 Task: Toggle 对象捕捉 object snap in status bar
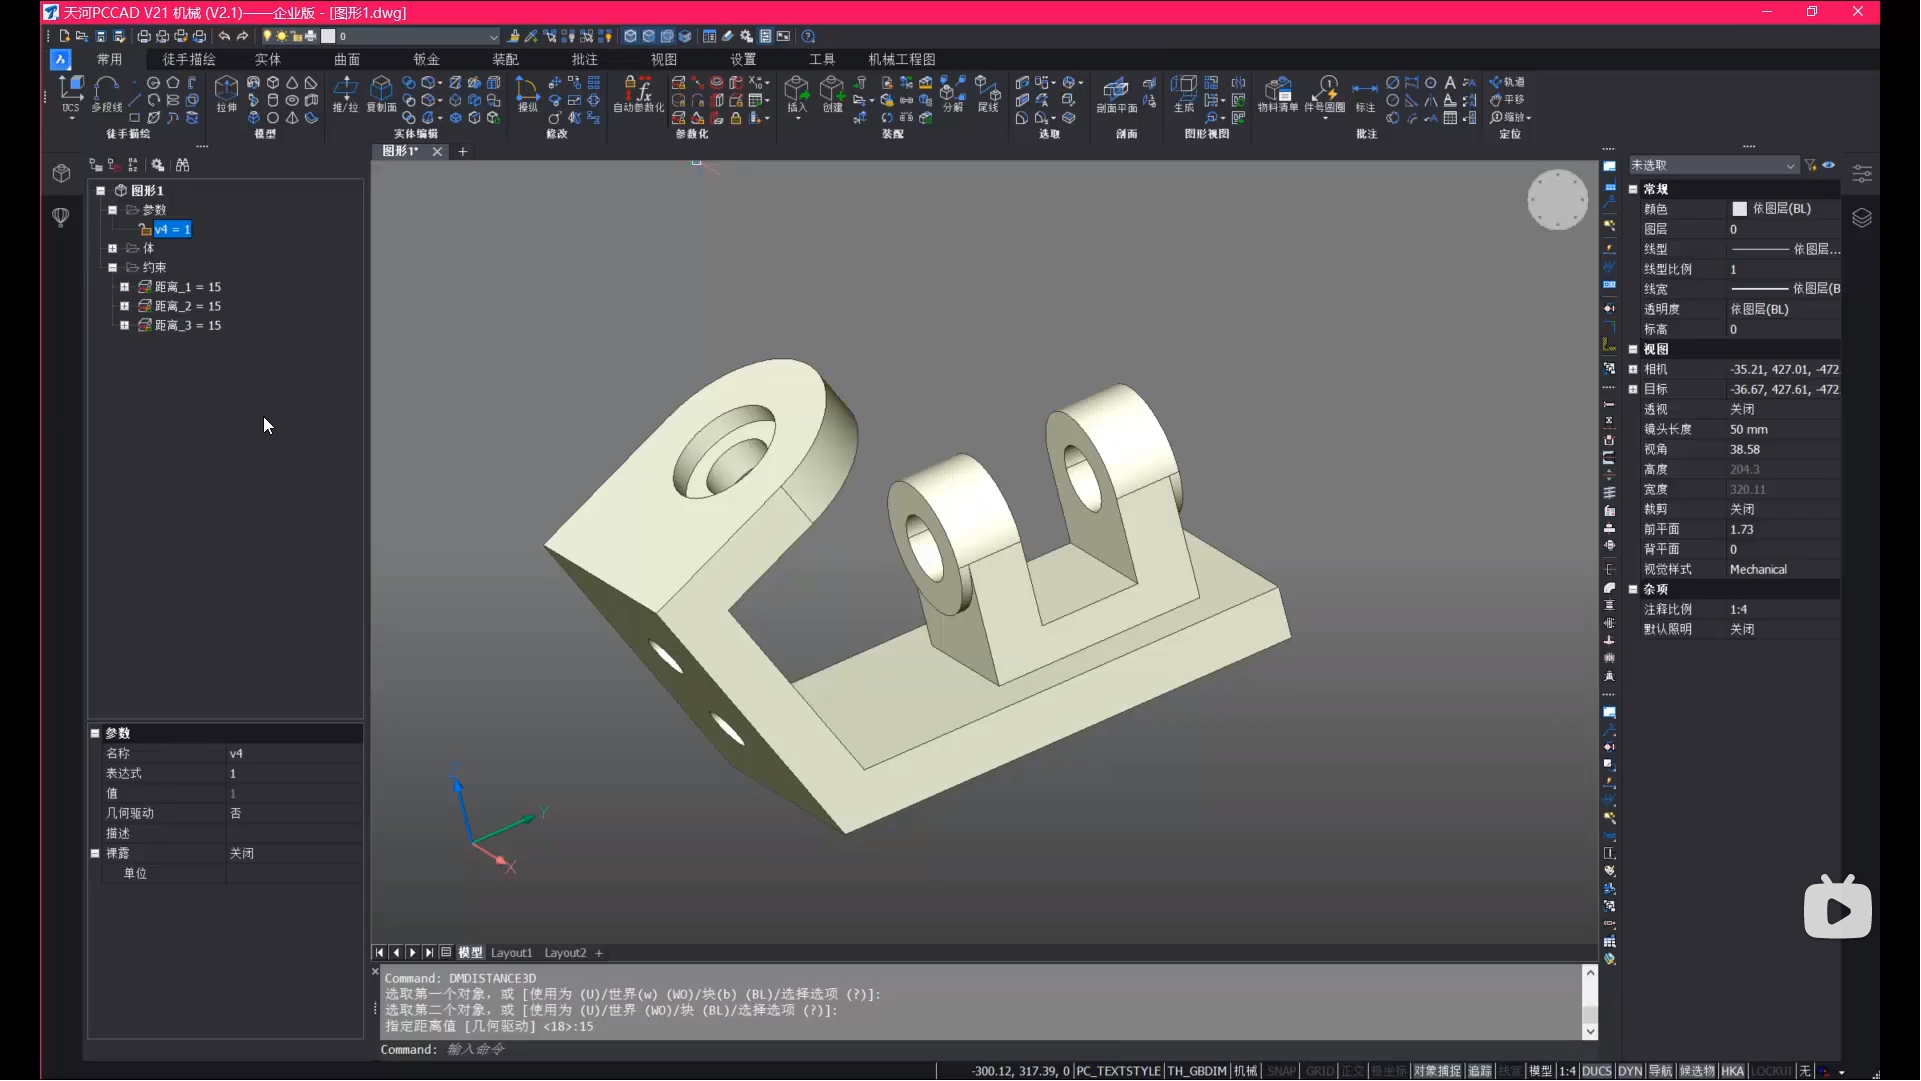click(x=1436, y=1071)
